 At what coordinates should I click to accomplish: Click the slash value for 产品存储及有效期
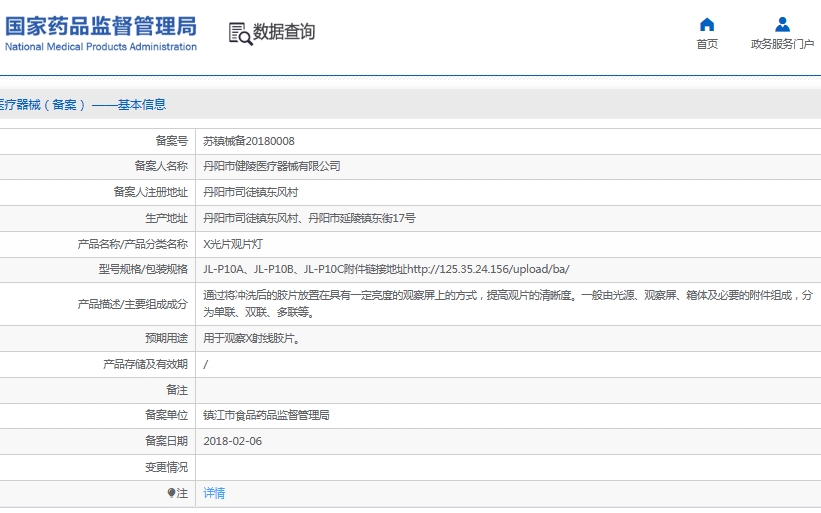[206, 364]
